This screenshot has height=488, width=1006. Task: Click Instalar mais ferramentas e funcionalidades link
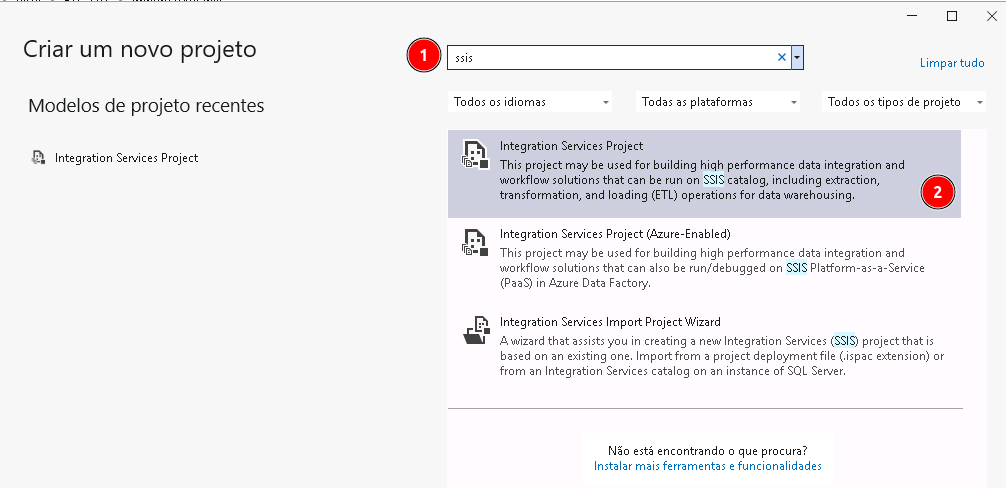point(708,466)
